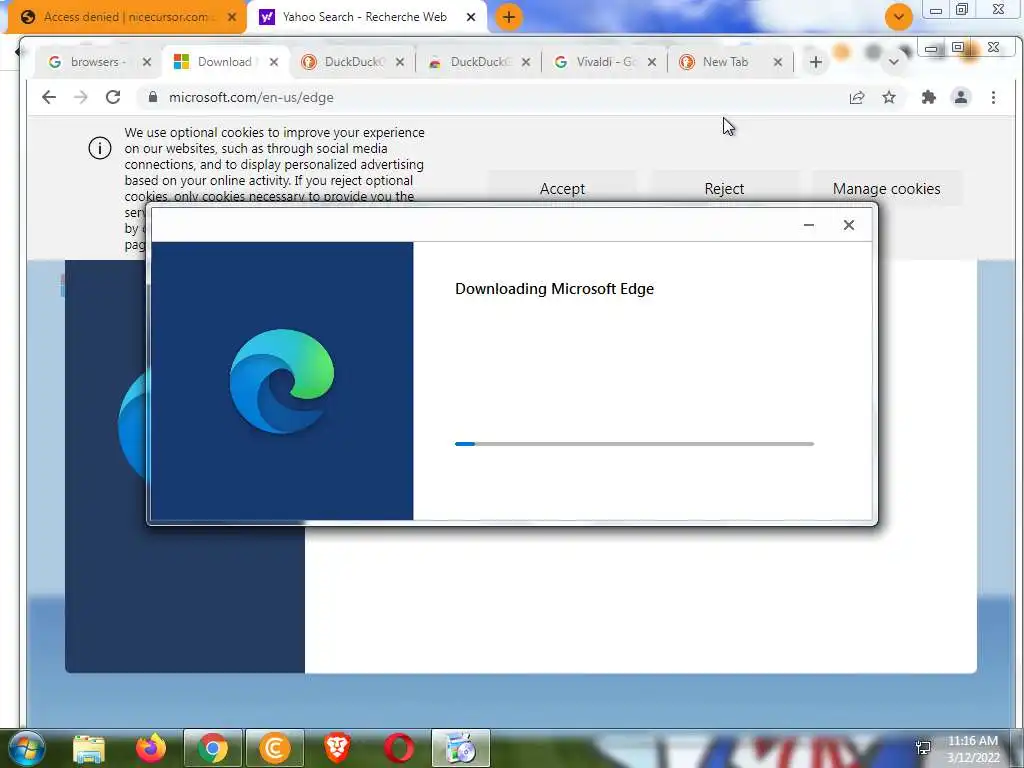Close the Access denied tab

click(232, 17)
